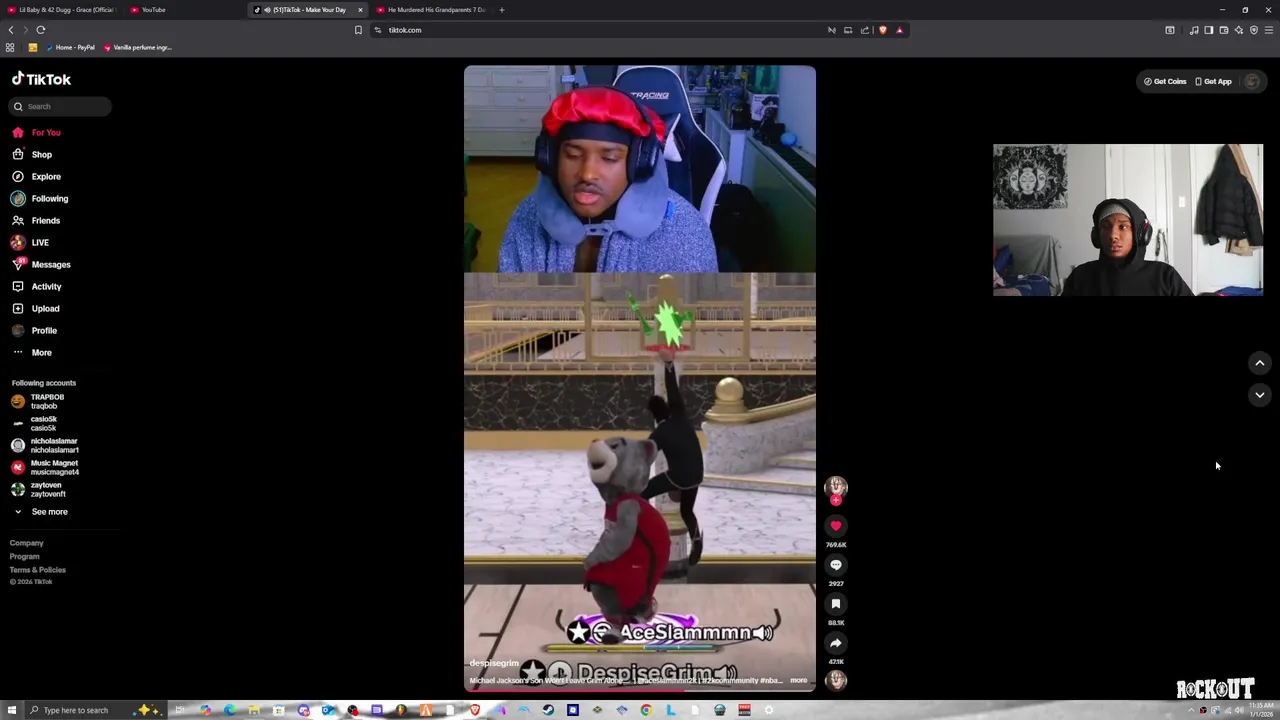This screenshot has width=1280, height=720.
Task: Open the Brave VPN icon
Action: [x=1254, y=30]
